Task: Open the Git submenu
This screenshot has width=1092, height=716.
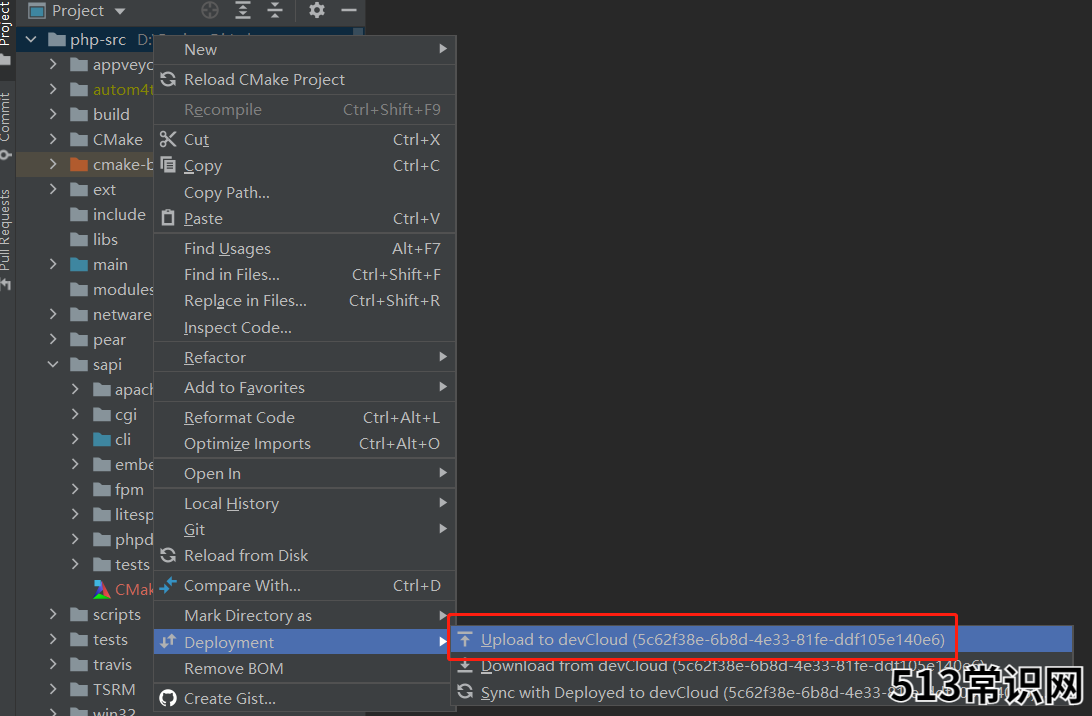Action: tap(304, 529)
